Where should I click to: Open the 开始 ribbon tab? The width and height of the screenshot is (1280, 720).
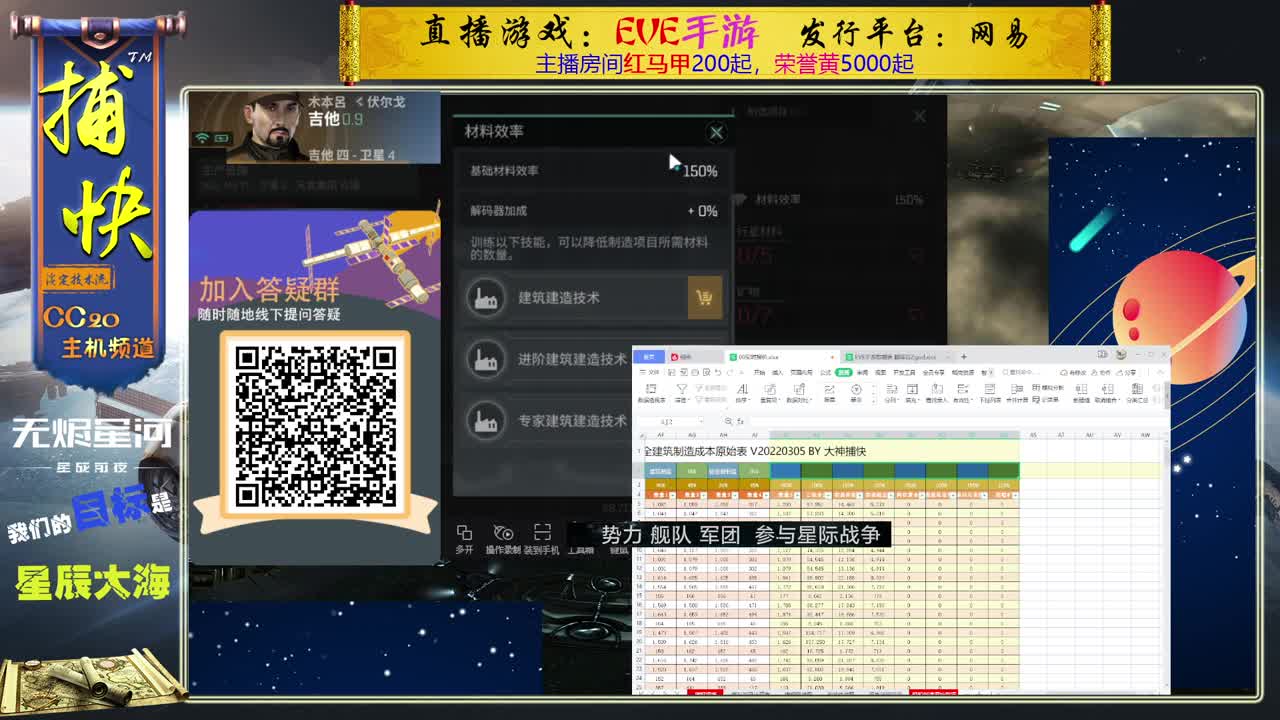[x=759, y=372]
